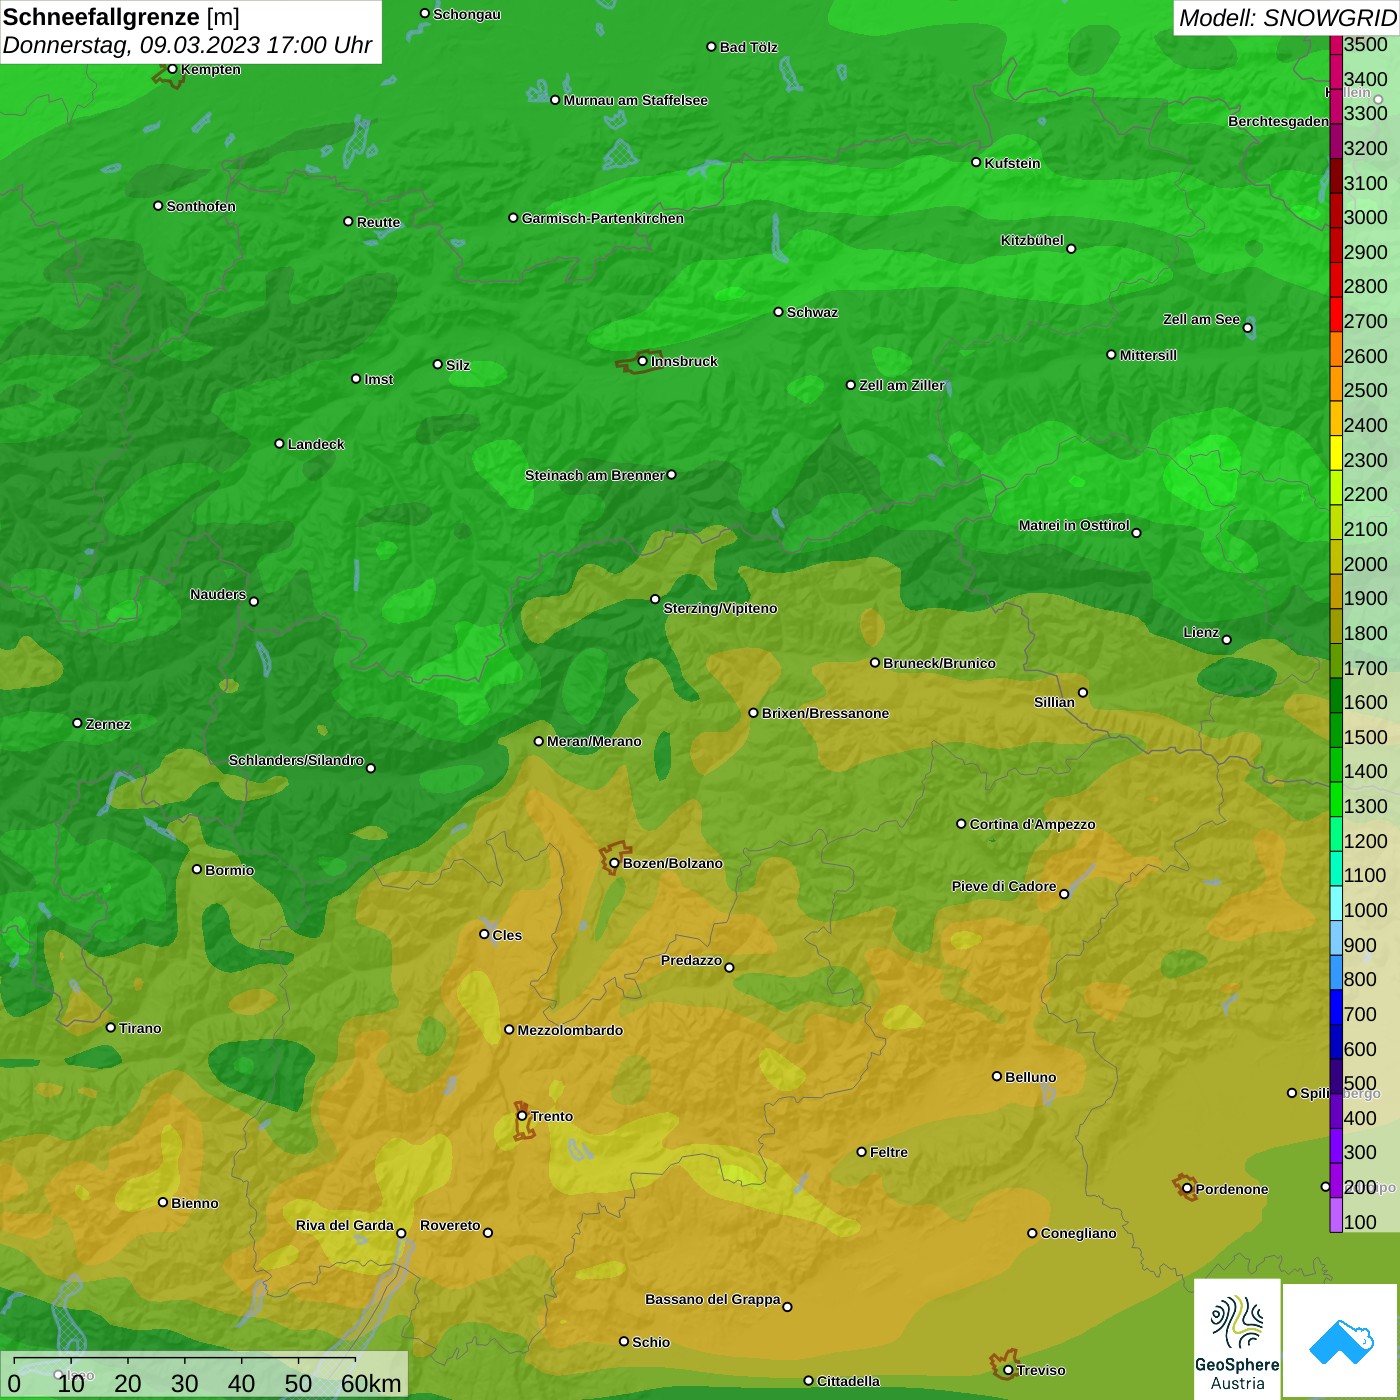This screenshot has height=1400, width=1400.
Task: Click the 'Riva del Garda' label
Action: [x=345, y=1225]
